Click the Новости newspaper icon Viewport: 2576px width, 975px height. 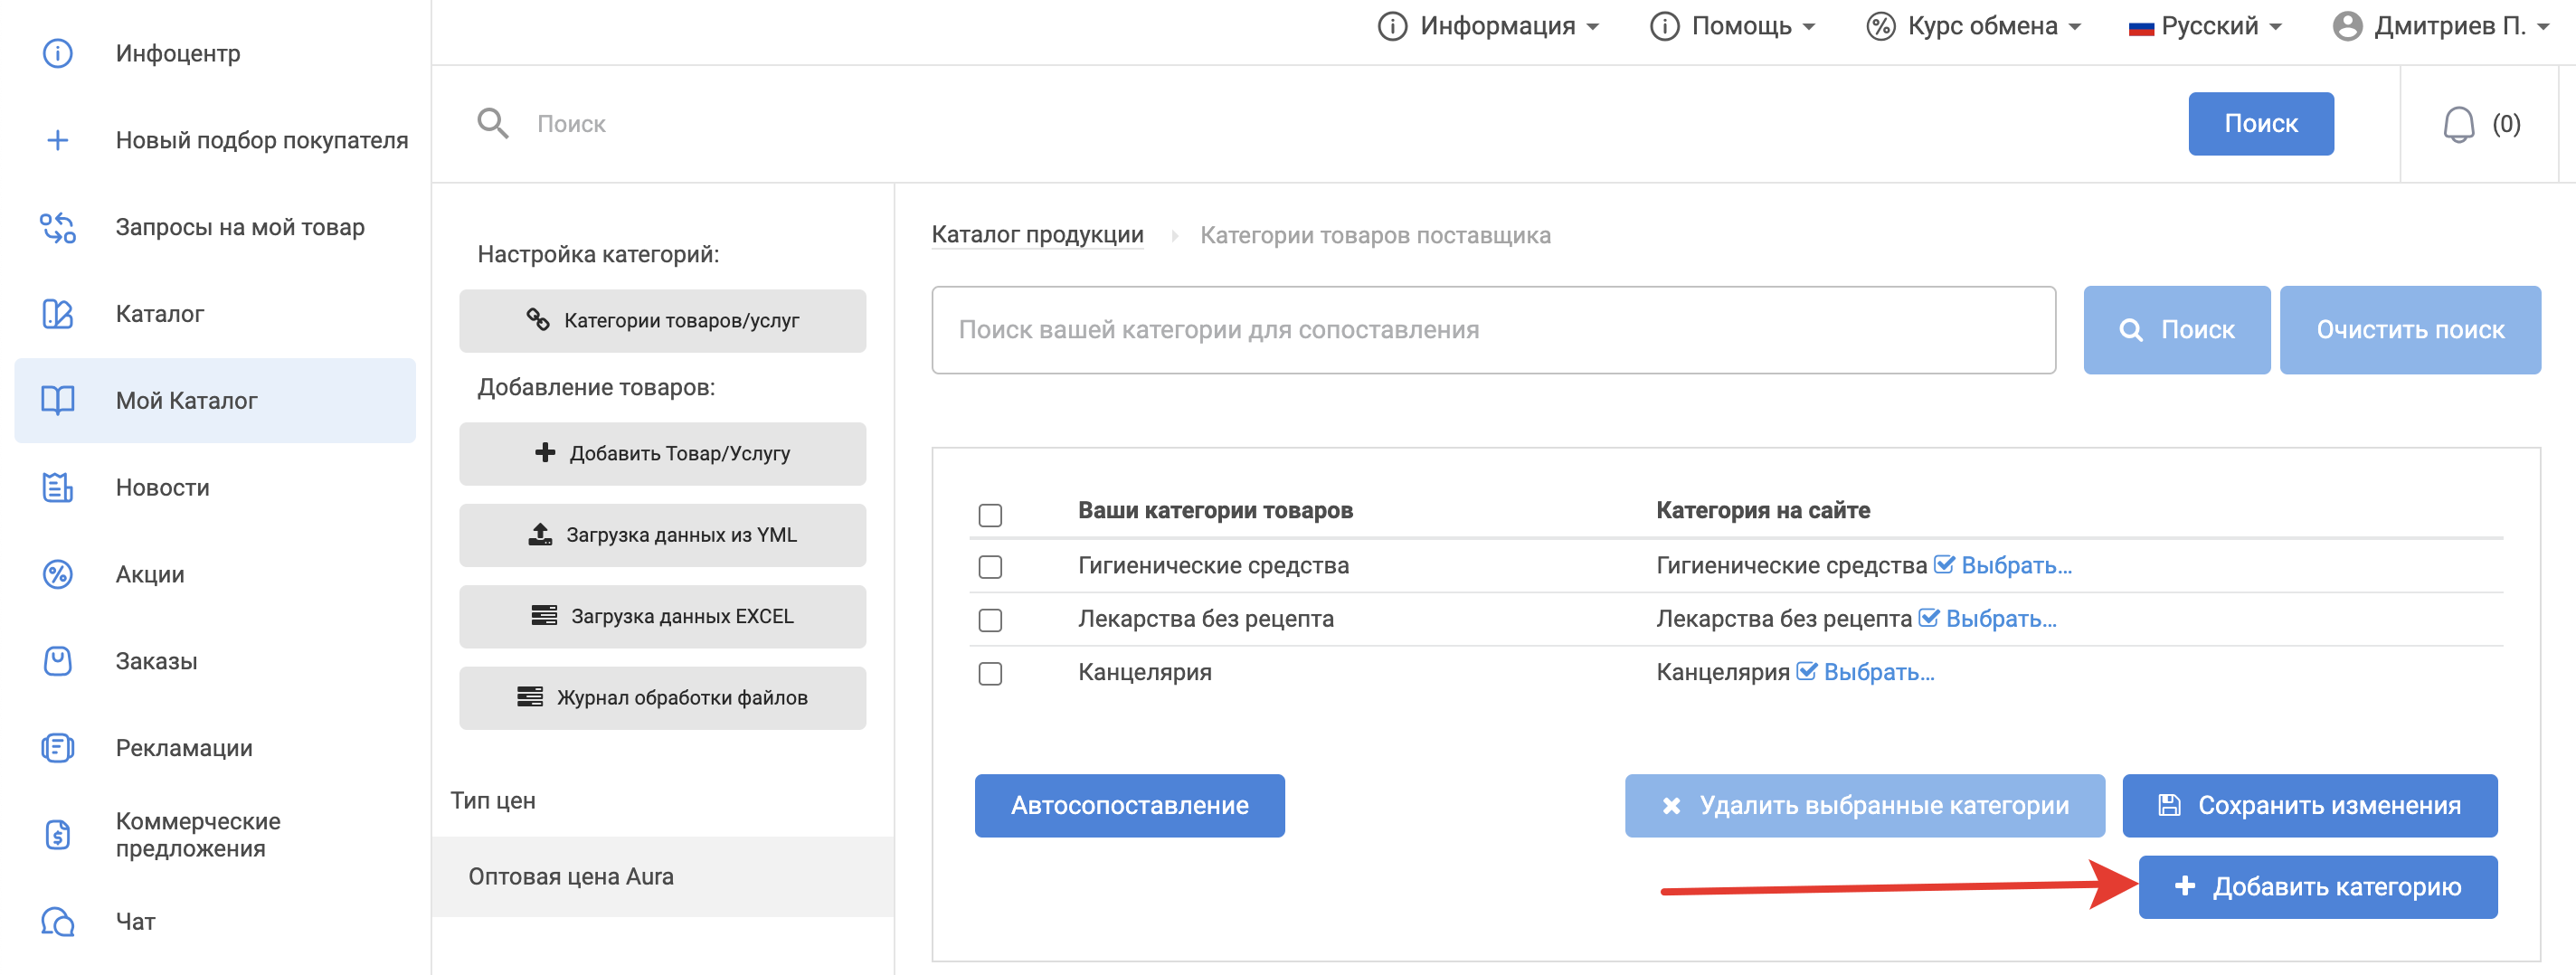point(58,487)
